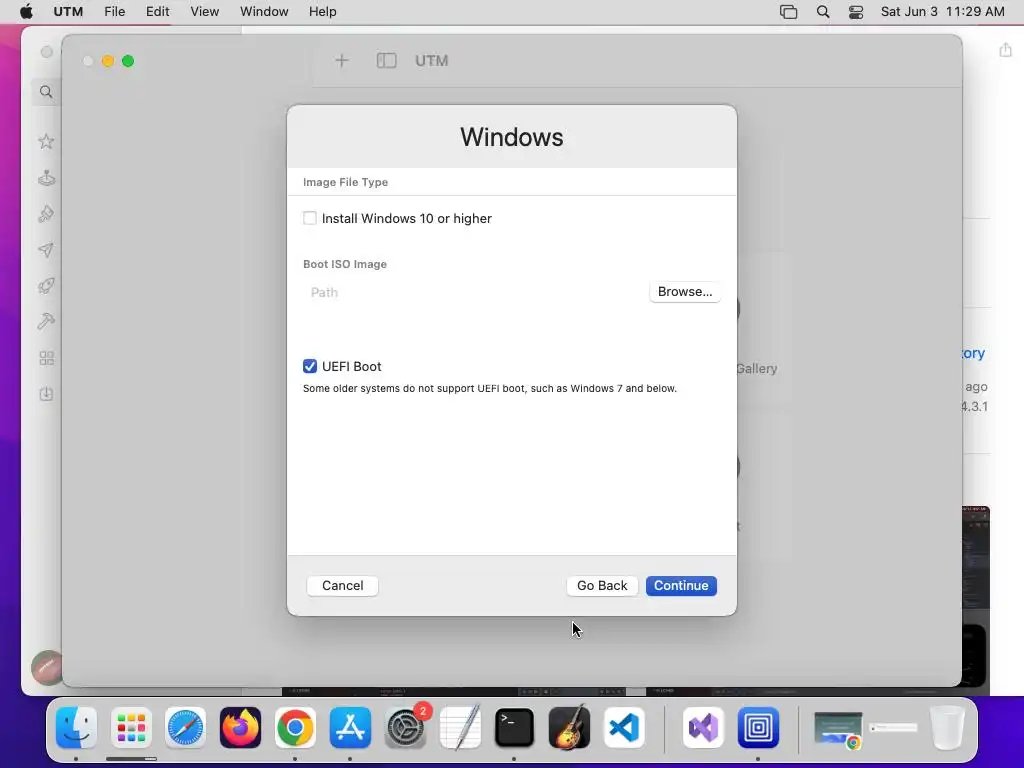Open Launchpad from the Dock
1024x768 pixels.
[131, 728]
